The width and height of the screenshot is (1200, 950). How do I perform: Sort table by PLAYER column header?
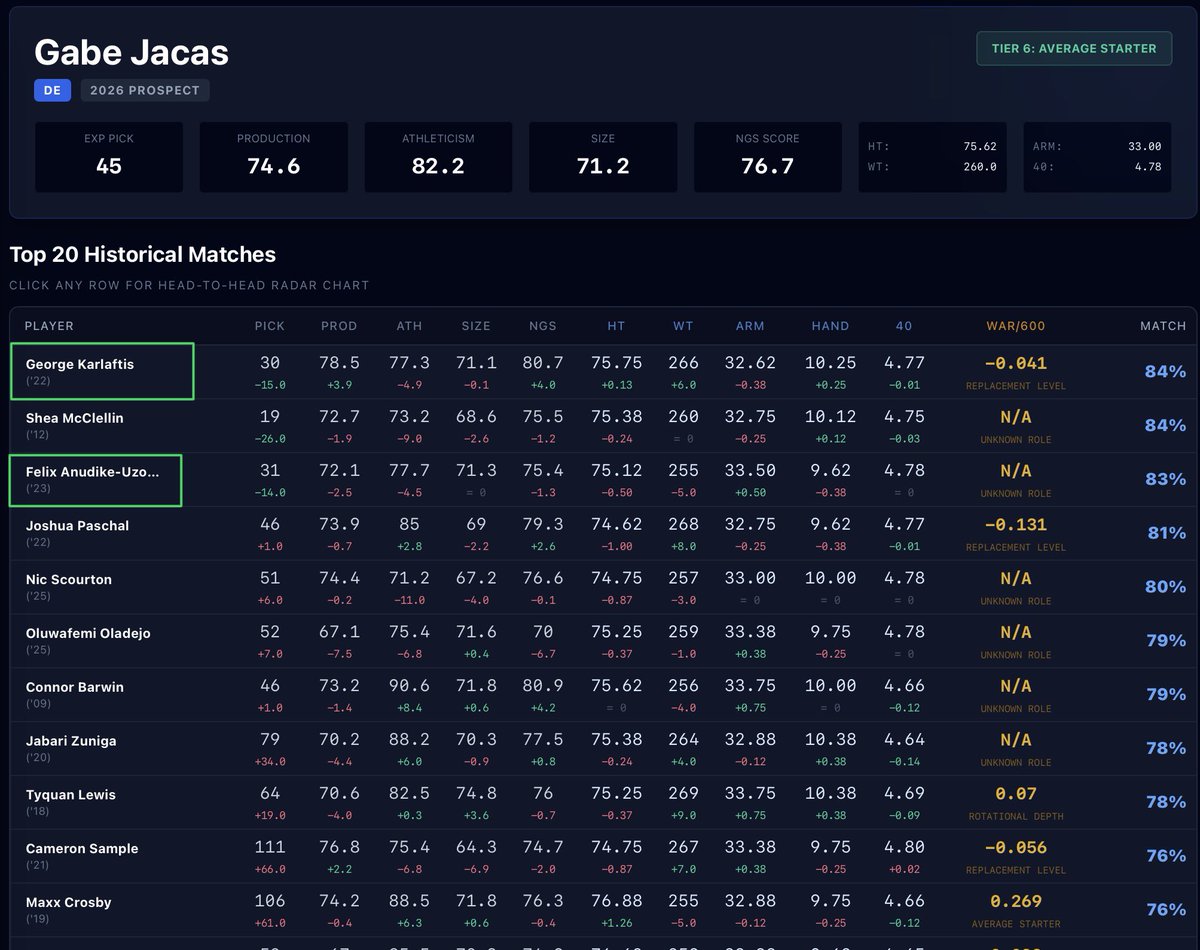[x=49, y=326]
